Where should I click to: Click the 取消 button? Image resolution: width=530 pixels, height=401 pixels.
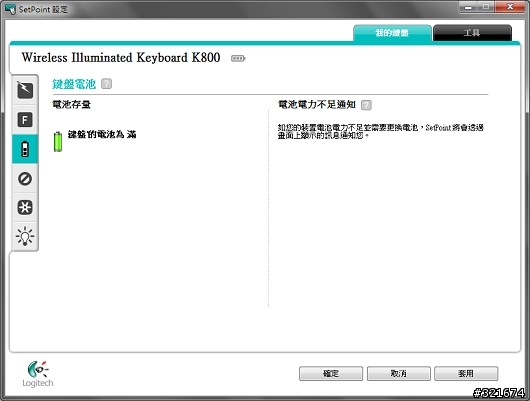pyautogui.click(x=399, y=374)
